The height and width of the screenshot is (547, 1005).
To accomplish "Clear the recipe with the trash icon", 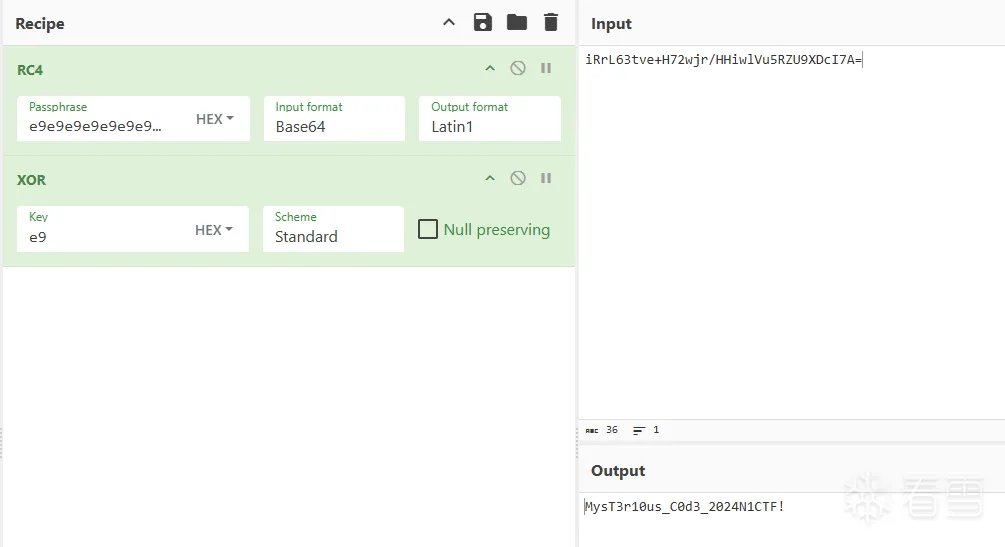I will coord(550,22).
